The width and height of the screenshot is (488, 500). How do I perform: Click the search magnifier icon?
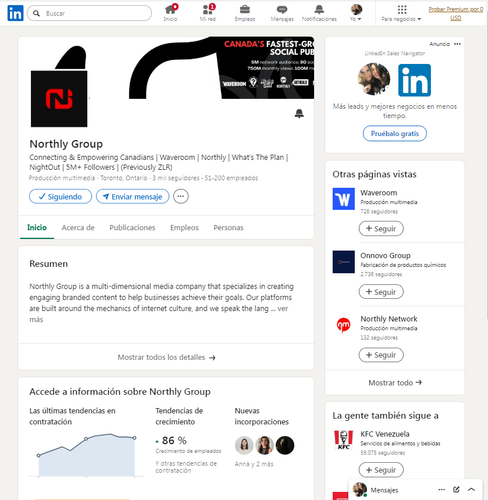point(37,13)
